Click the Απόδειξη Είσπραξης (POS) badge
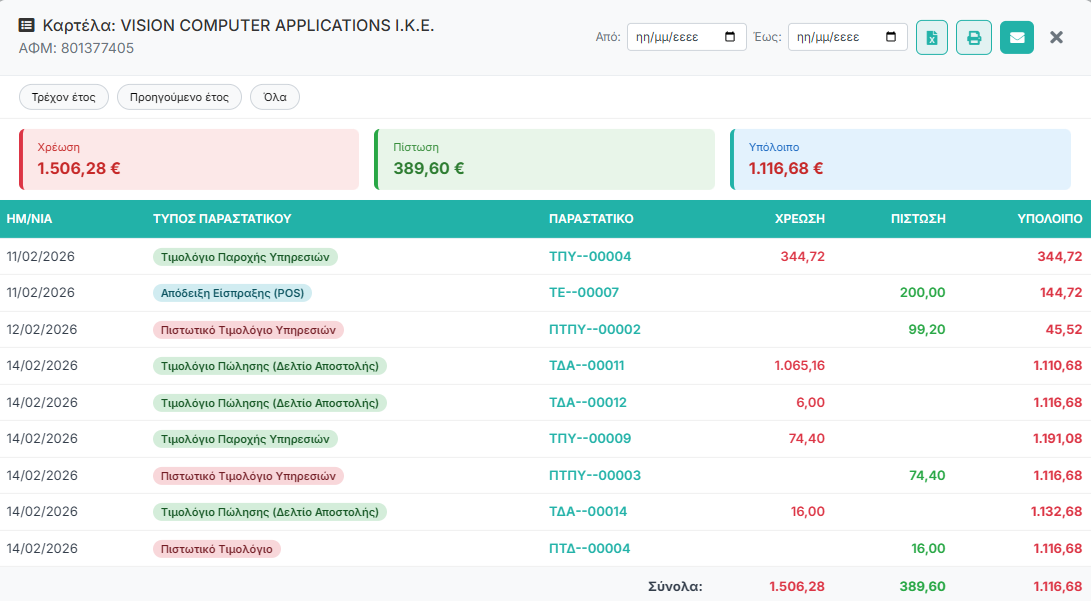 tap(233, 293)
